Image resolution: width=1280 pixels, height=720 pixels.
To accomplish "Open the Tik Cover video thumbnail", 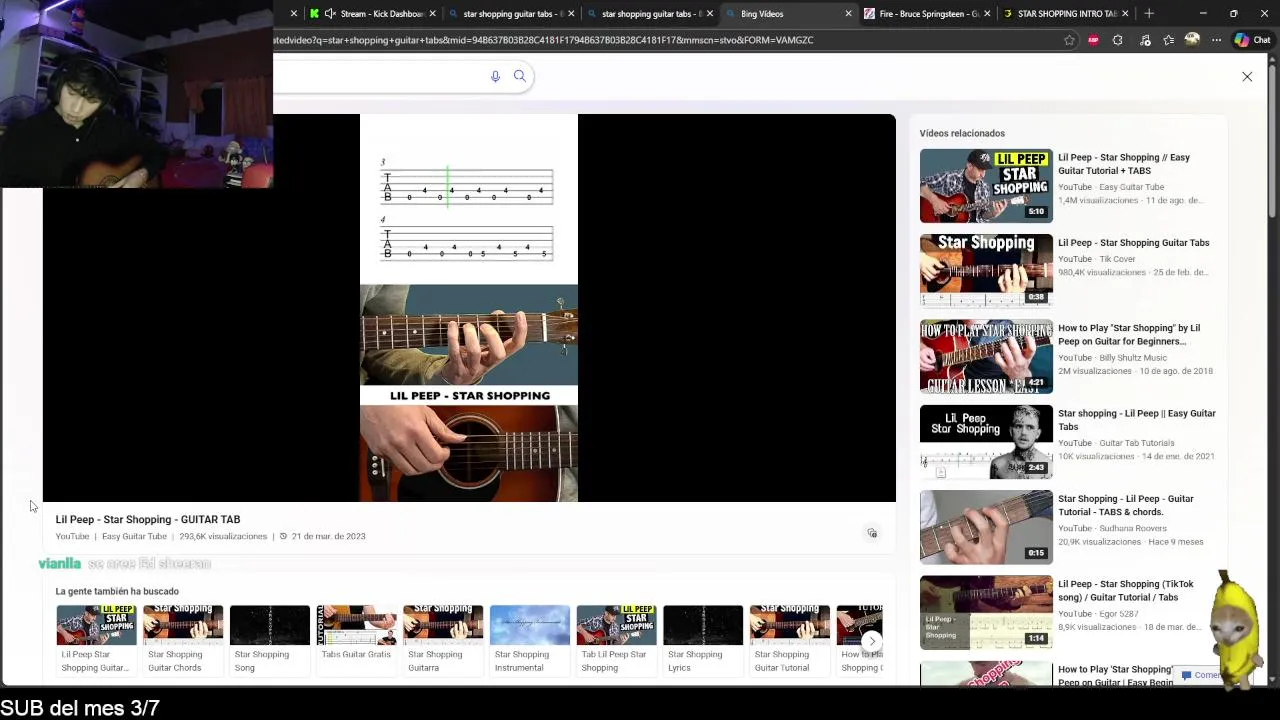I will coord(986,271).
